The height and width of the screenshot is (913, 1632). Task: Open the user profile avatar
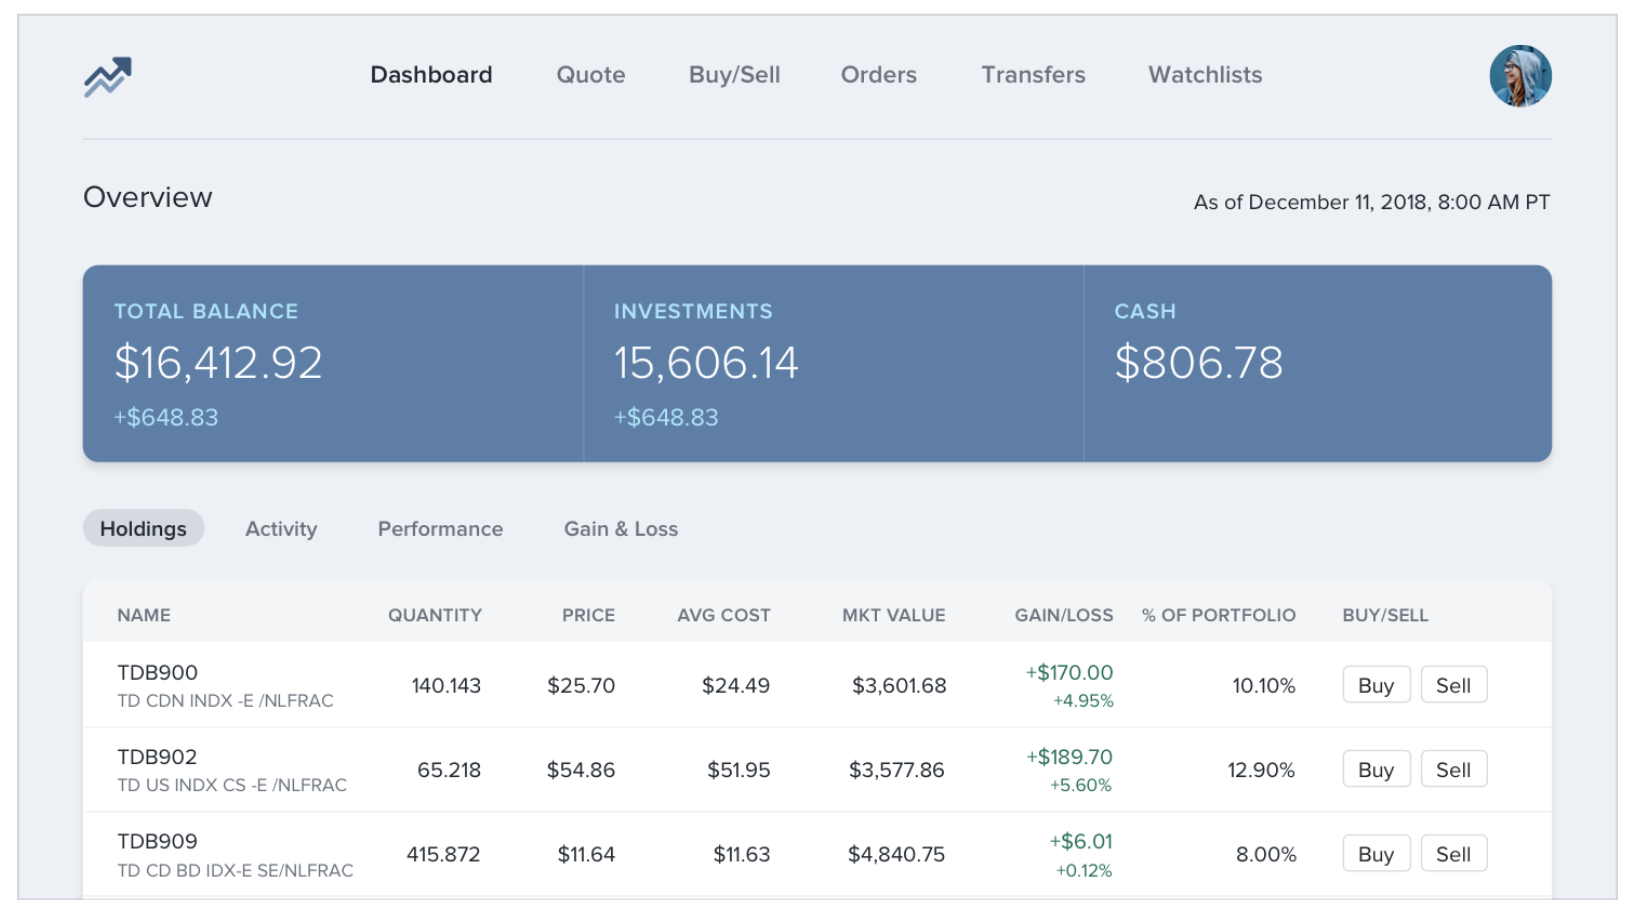pos(1520,76)
